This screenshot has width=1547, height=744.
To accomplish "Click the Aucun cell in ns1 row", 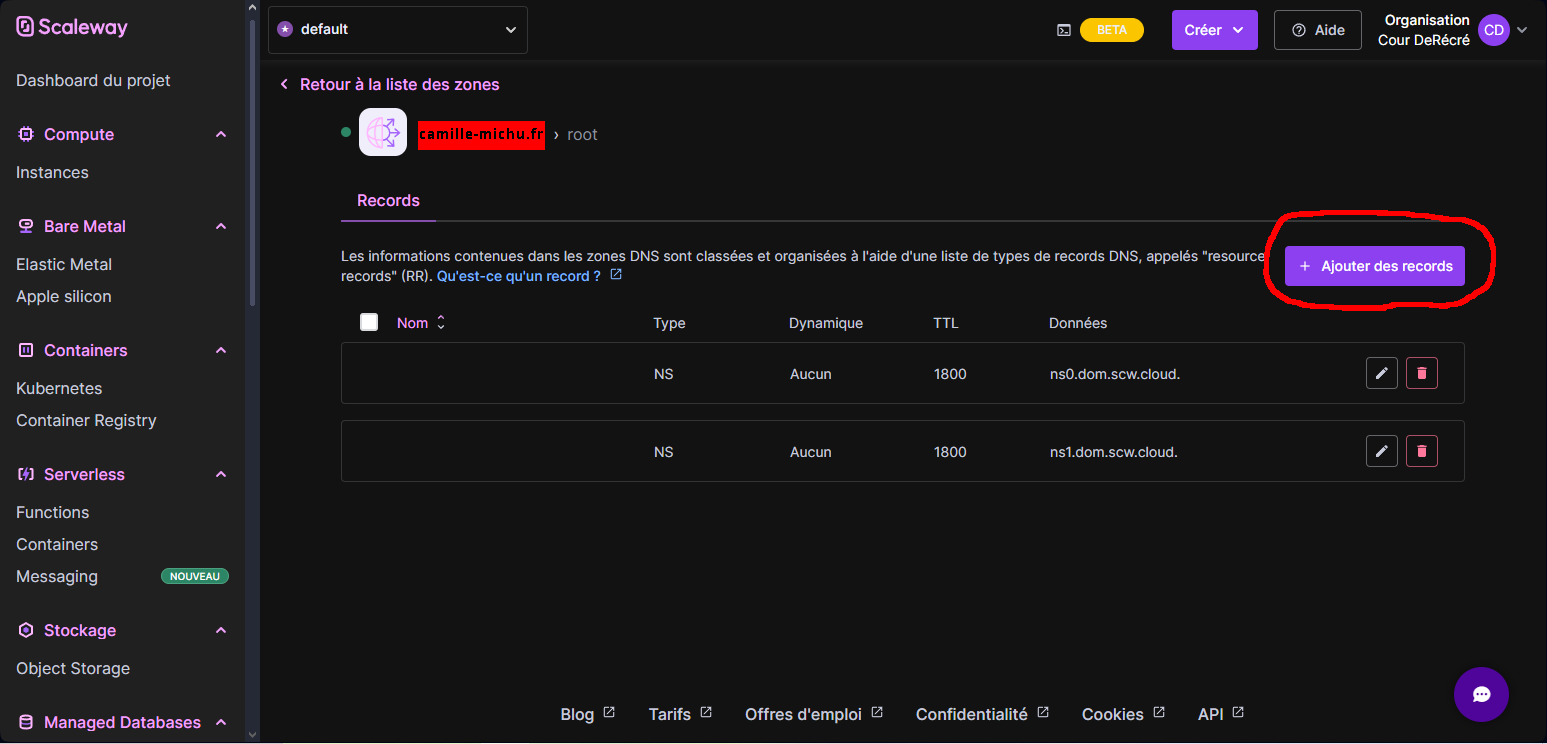I will [810, 452].
